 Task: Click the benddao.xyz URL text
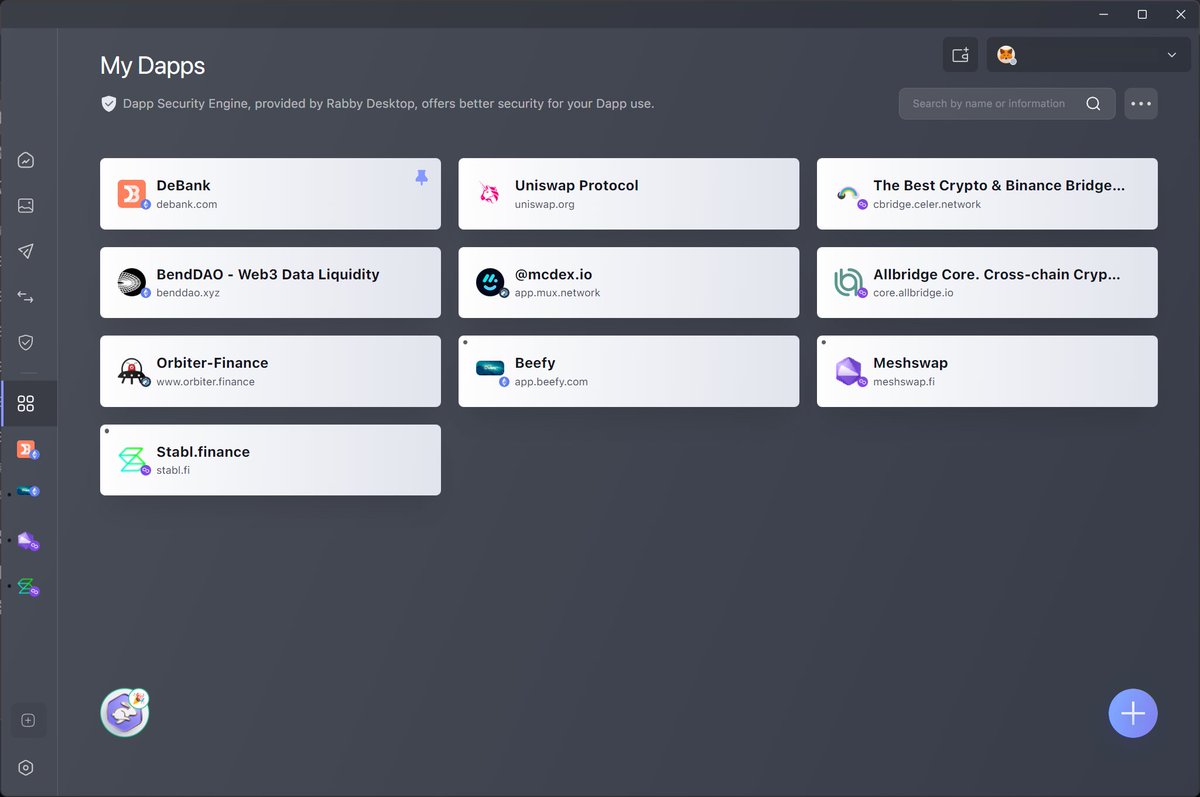click(188, 293)
